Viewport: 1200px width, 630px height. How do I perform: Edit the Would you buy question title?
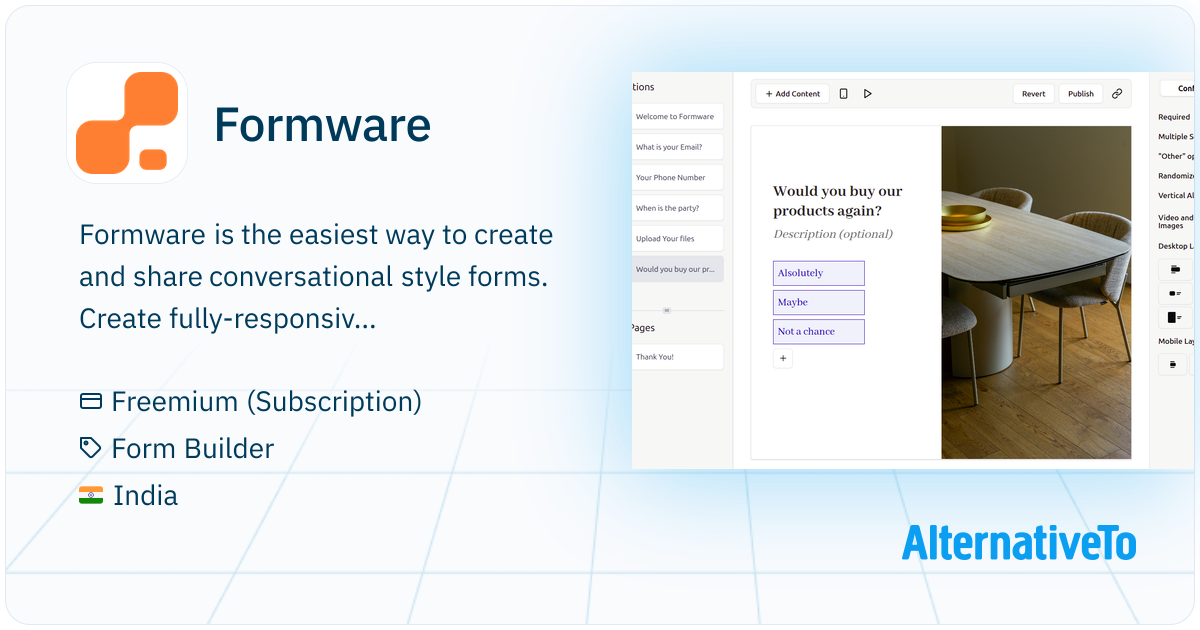(838, 201)
